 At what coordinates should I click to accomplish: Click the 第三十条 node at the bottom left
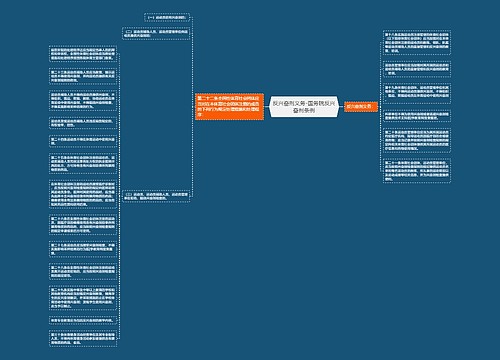click(x=83, y=338)
